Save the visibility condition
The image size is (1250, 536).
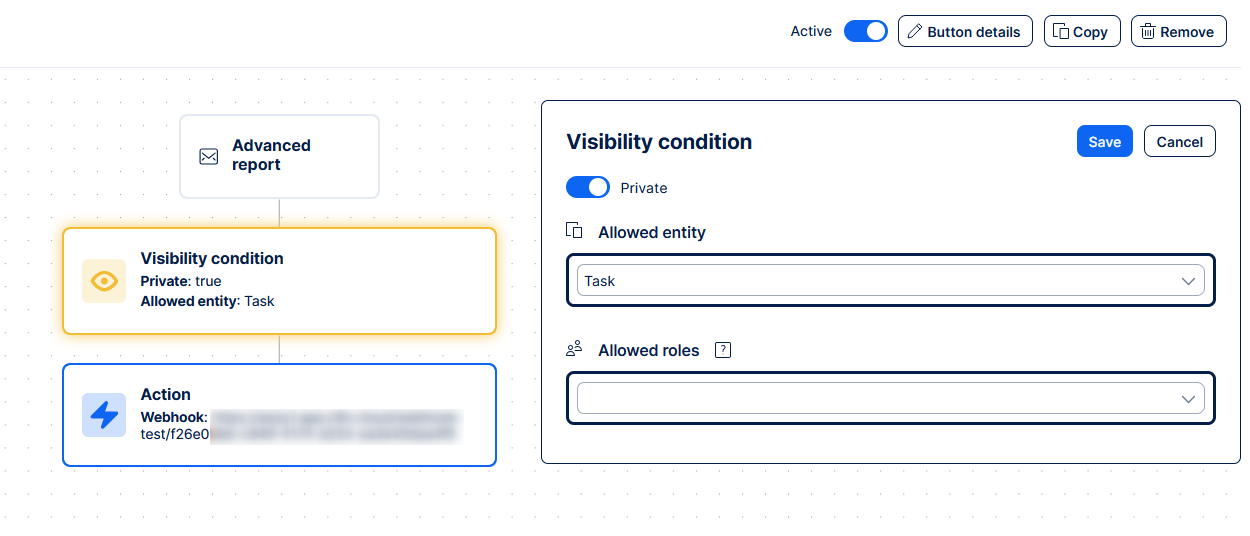pos(1104,142)
